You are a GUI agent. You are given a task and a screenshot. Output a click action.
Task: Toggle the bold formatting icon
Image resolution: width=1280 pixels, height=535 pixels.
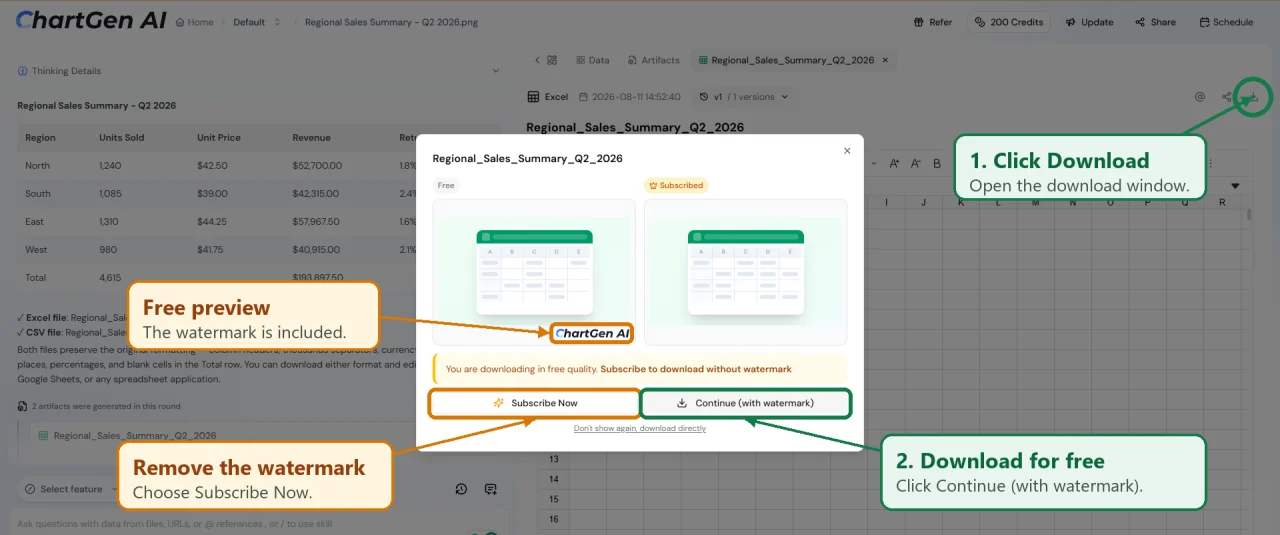(x=937, y=163)
